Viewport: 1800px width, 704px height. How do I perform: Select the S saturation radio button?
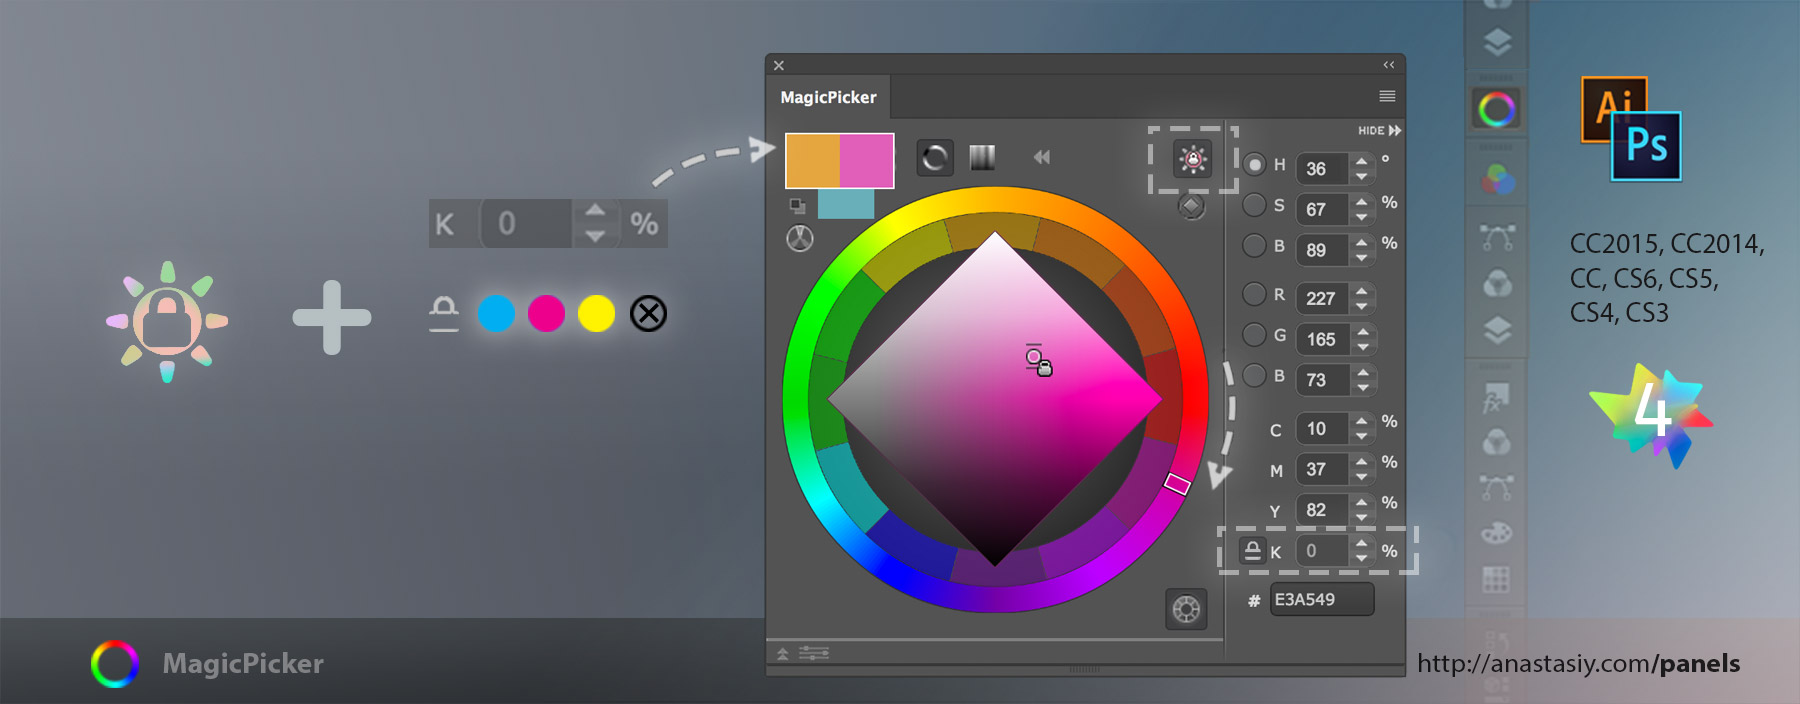pyautogui.click(x=1254, y=205)
